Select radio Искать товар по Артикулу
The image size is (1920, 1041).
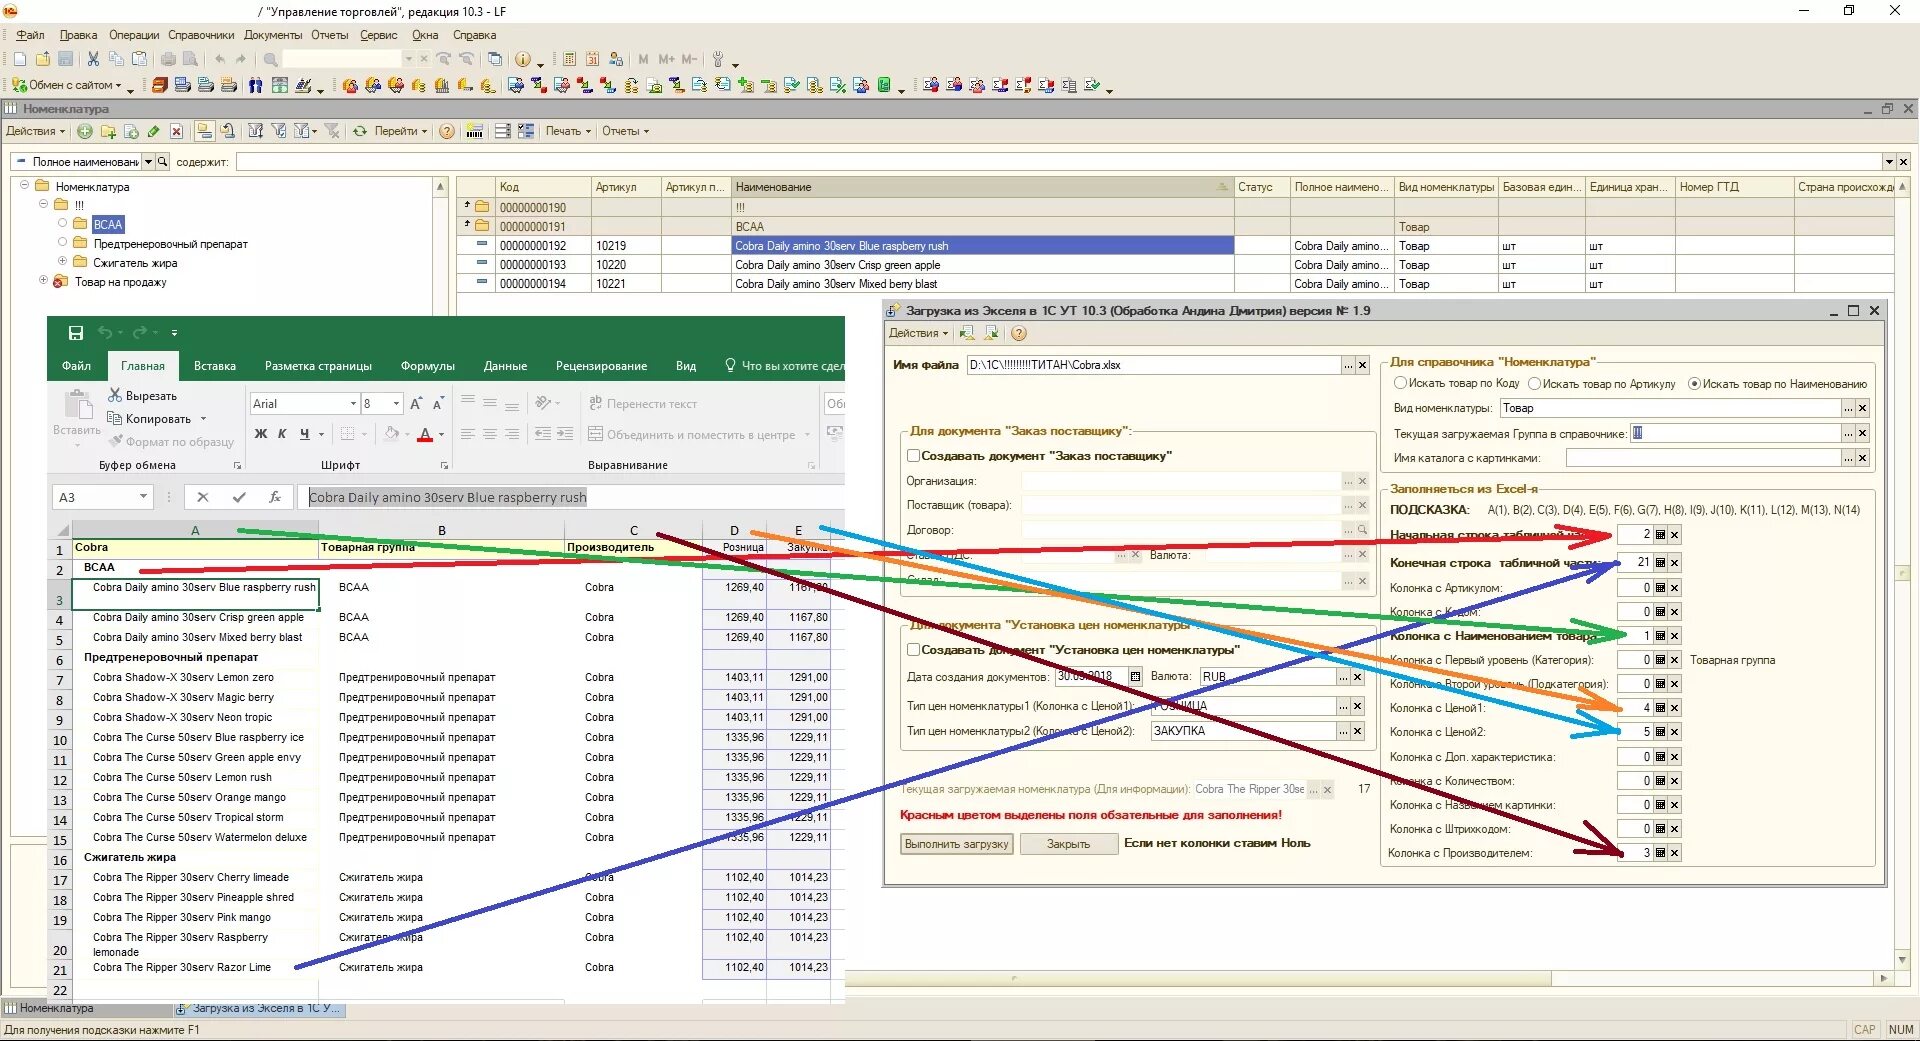pyautogui.click(x=1534, y=383)
